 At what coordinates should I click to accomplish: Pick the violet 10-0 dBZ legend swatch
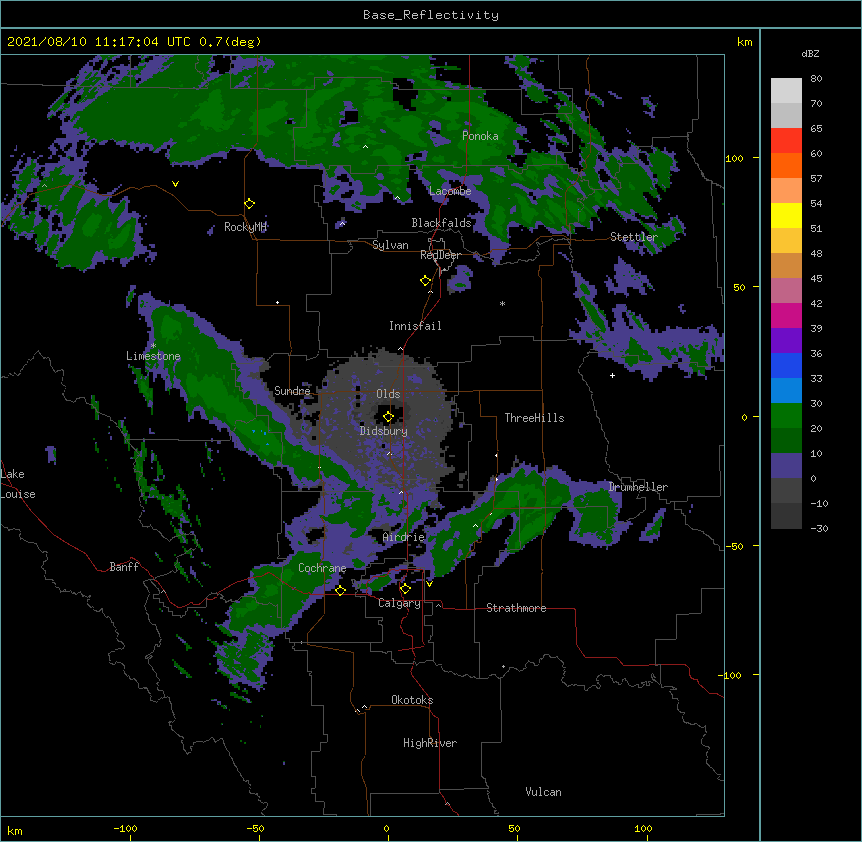786,466
